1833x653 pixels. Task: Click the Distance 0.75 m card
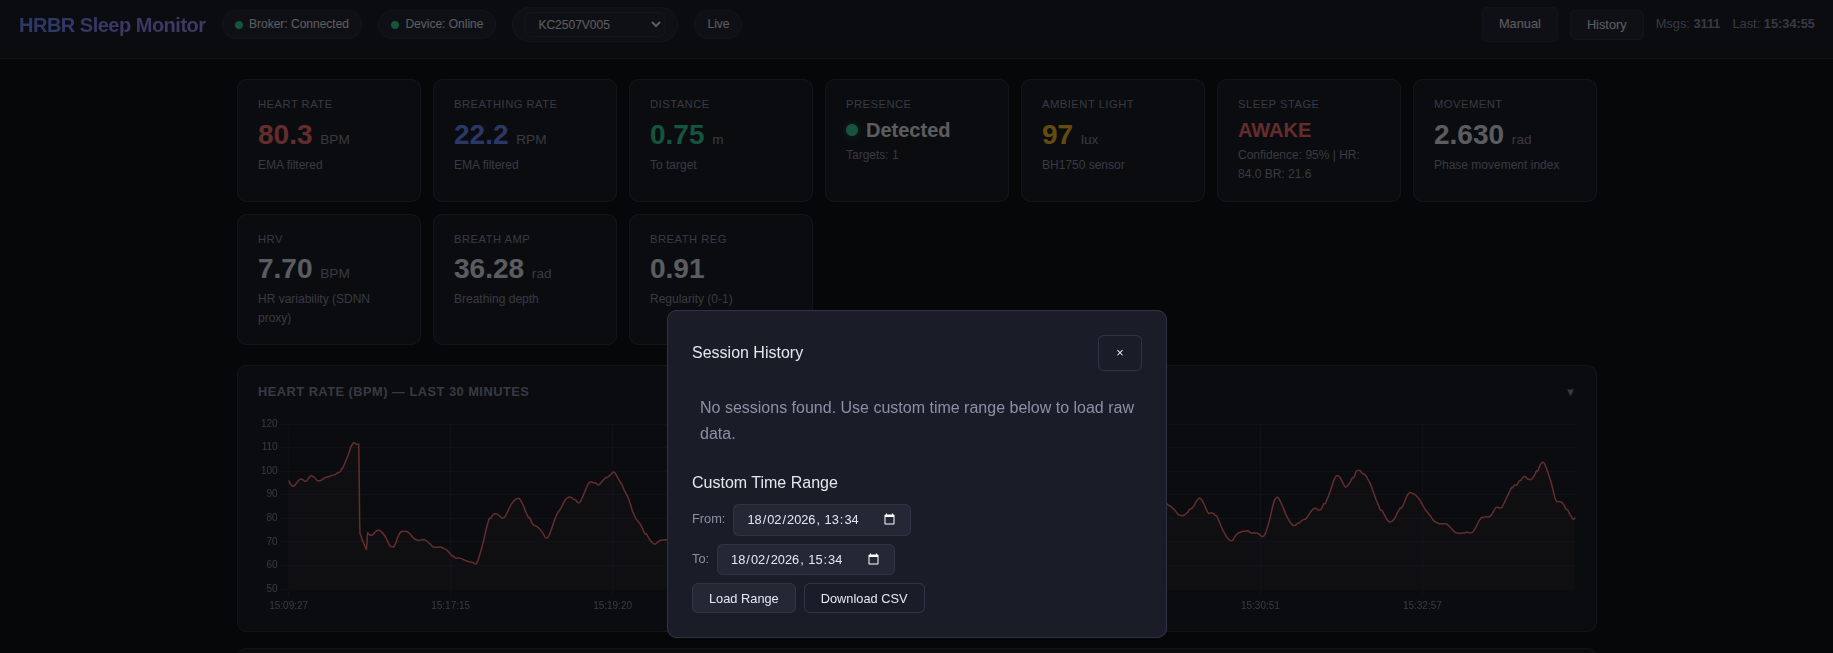point(721,140)
